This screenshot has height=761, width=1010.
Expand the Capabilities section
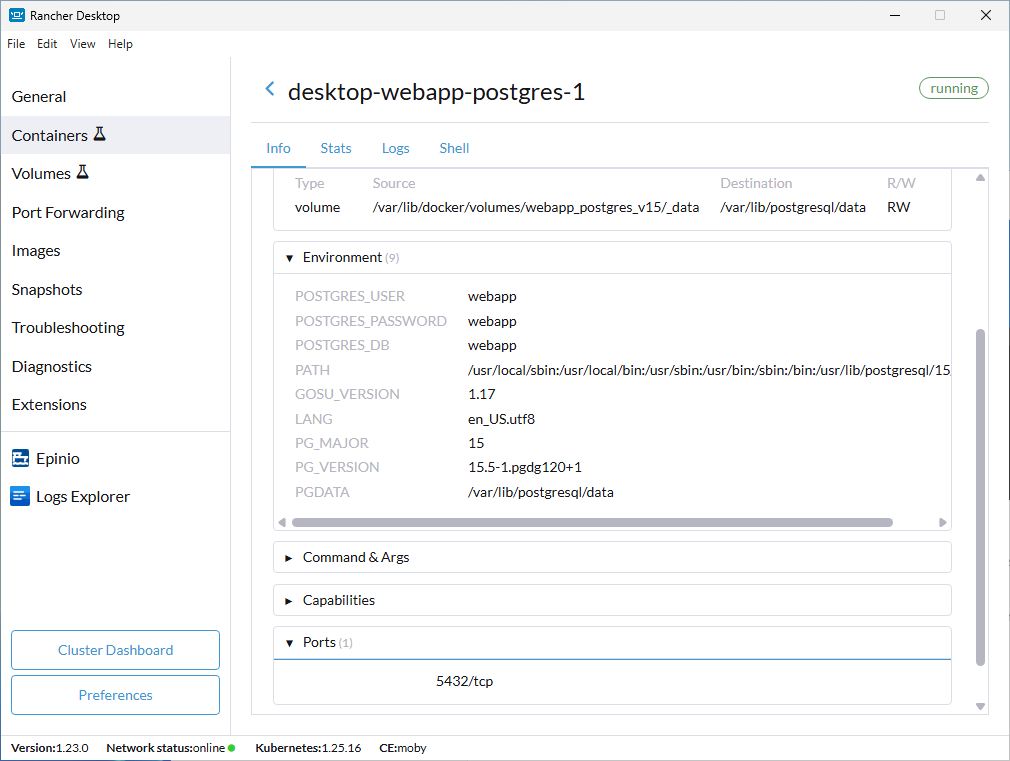coord(289,601)
